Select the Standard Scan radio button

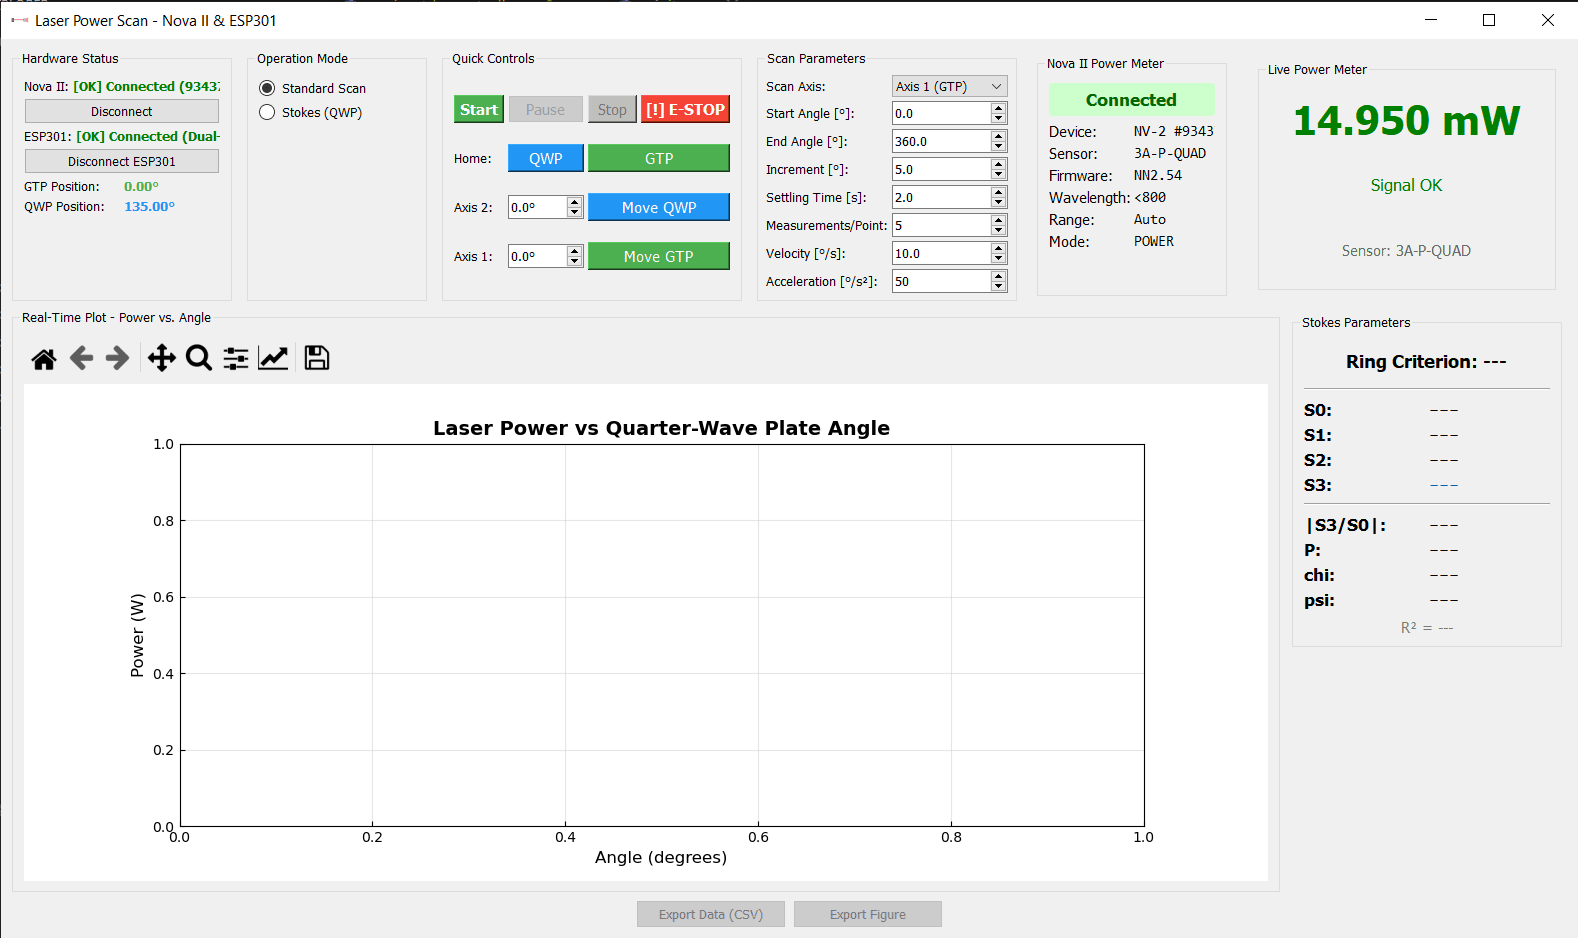click(x=267, y=88)
